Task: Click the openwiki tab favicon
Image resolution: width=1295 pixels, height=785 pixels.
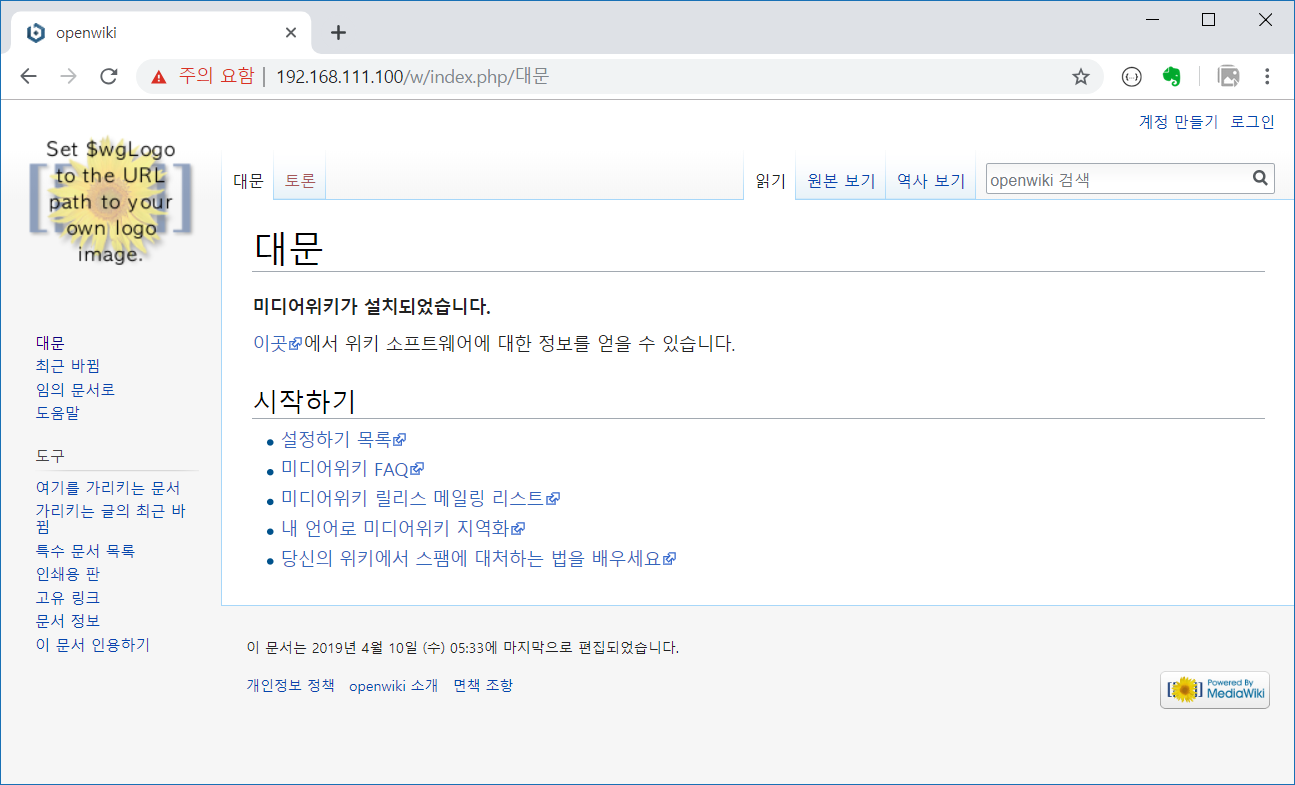Action: (x=36, y=32)
